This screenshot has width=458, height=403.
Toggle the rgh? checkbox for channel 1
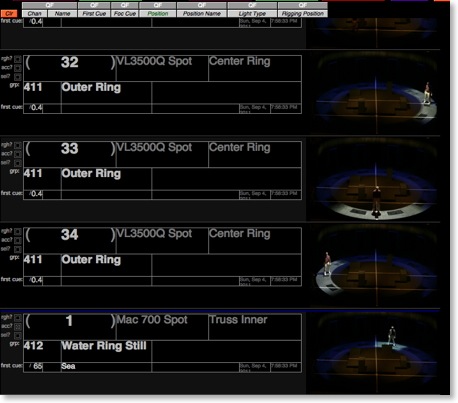pyautogui.click(x=18, y=318)
